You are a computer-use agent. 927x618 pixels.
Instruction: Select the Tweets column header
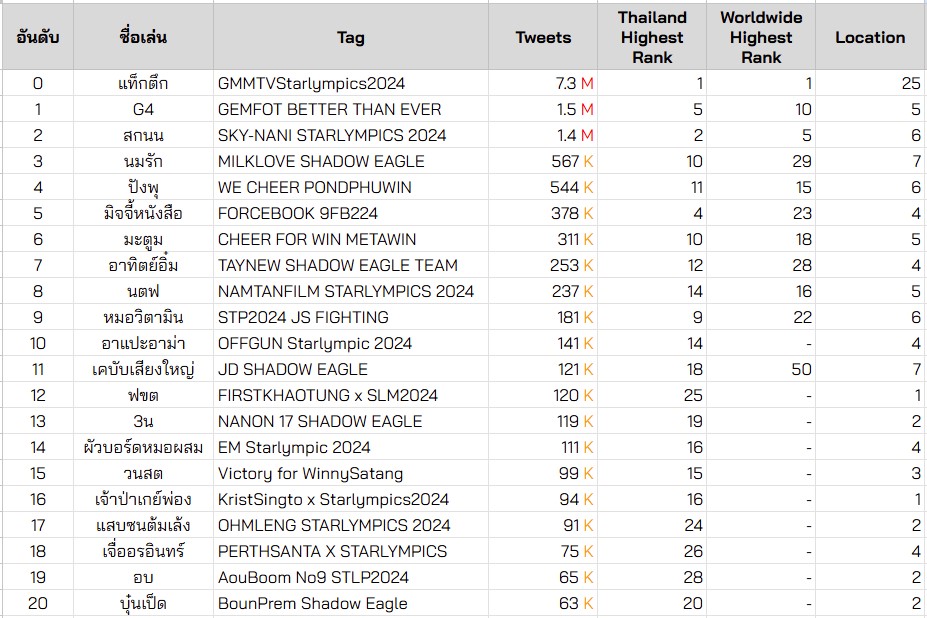click(543, 37)
